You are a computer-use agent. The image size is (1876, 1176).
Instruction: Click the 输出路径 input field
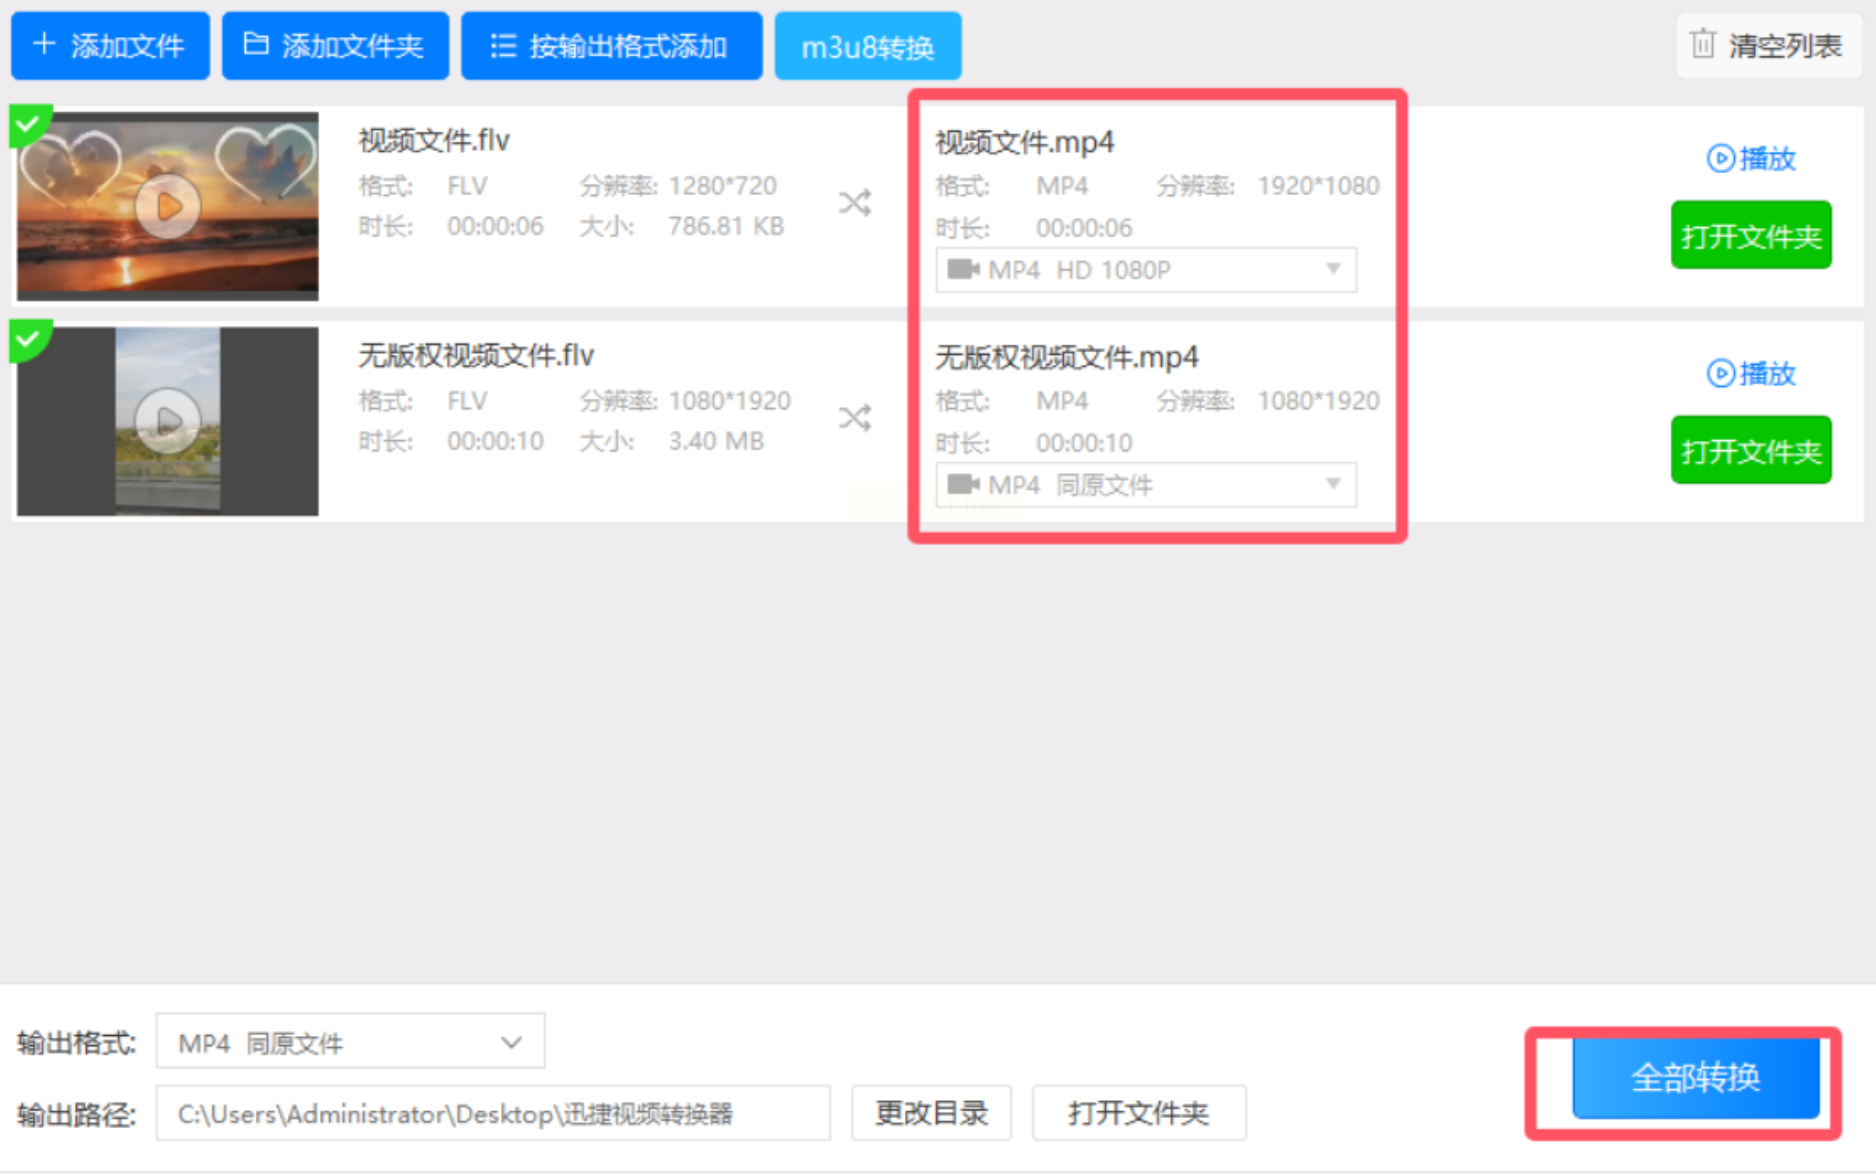493,1113
